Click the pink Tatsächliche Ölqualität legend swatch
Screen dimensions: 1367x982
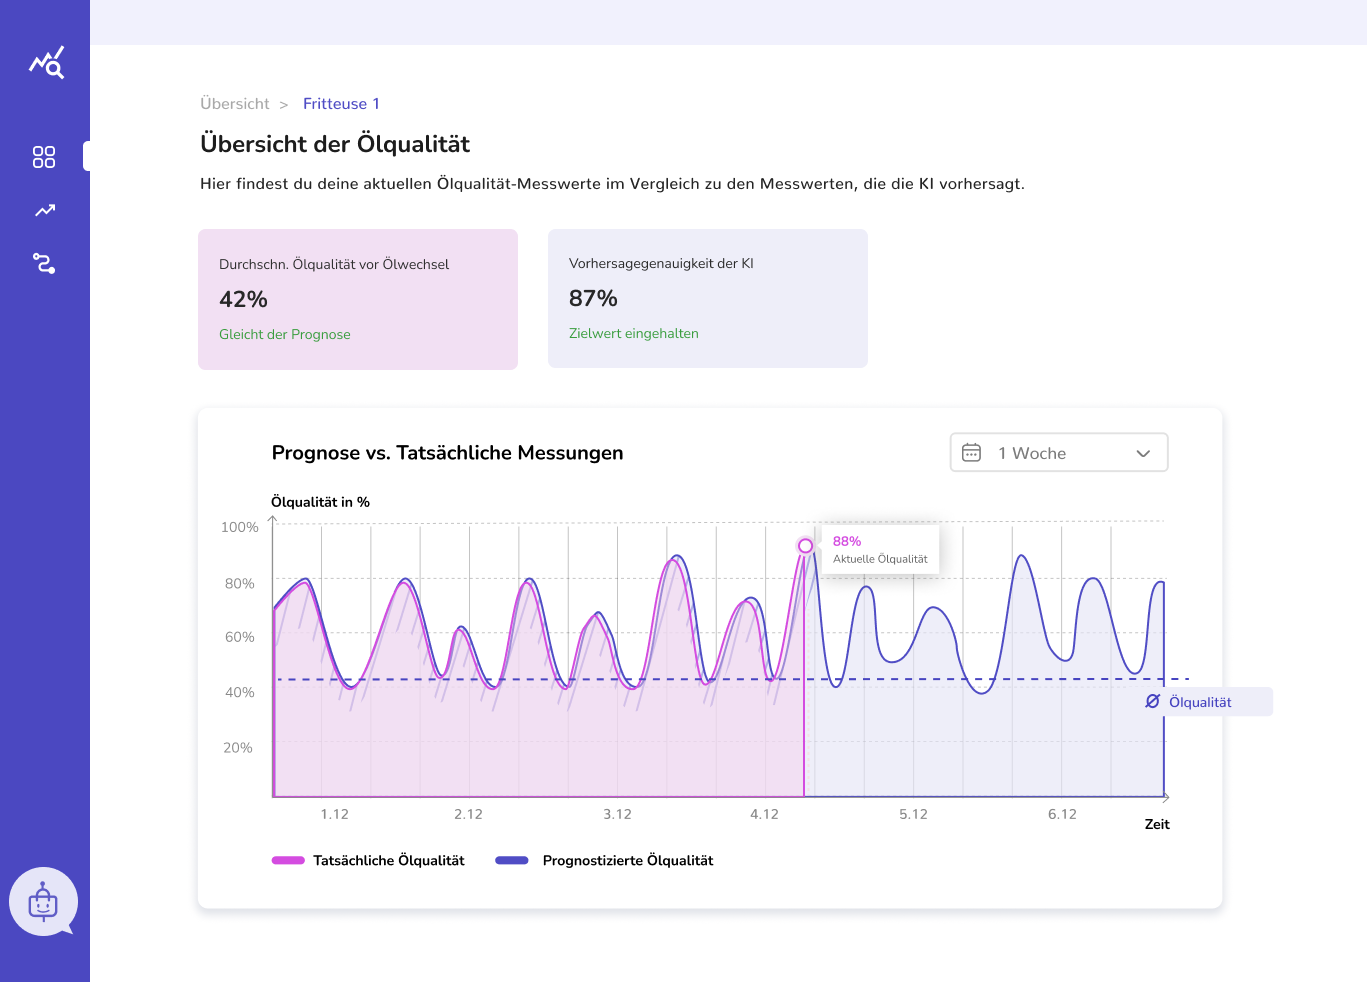(x=288, y=861)
